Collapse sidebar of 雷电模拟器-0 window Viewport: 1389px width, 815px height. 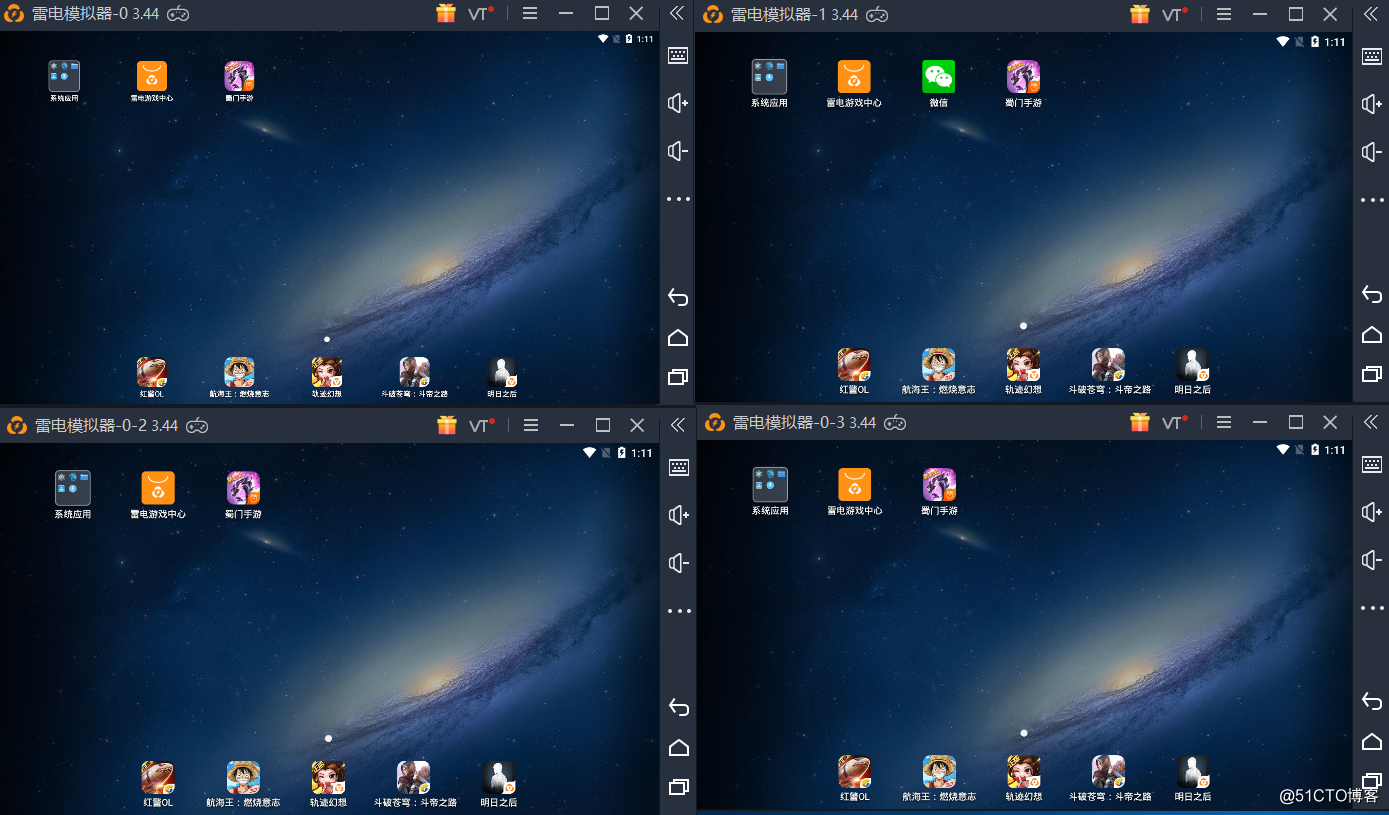(677, 13)
